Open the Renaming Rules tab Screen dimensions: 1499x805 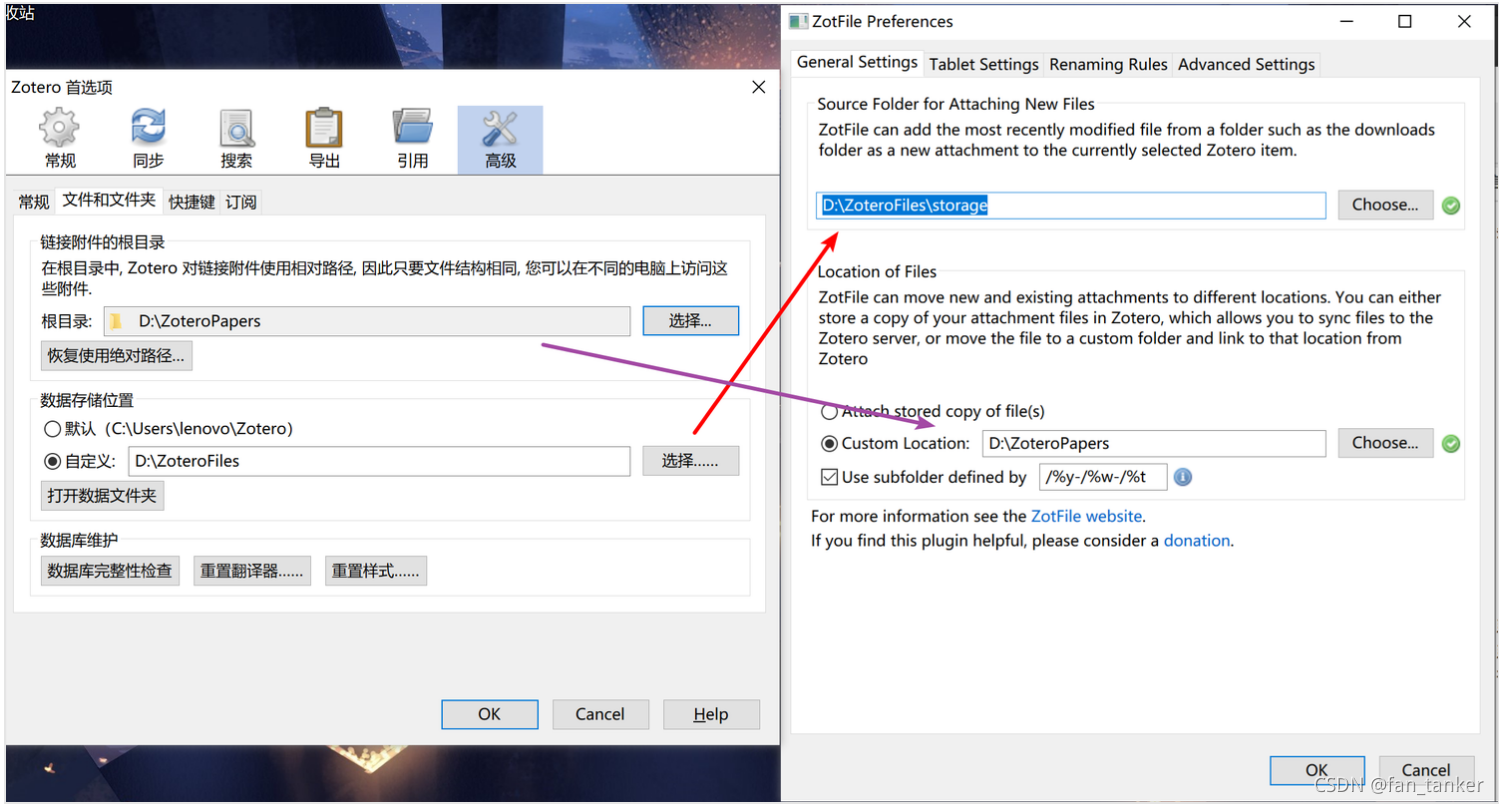coord(1108,64)
